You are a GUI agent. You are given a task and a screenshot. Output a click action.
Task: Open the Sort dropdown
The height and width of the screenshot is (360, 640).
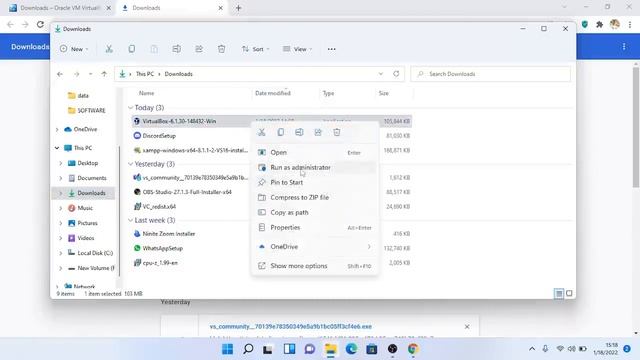[x=256, y=49]
